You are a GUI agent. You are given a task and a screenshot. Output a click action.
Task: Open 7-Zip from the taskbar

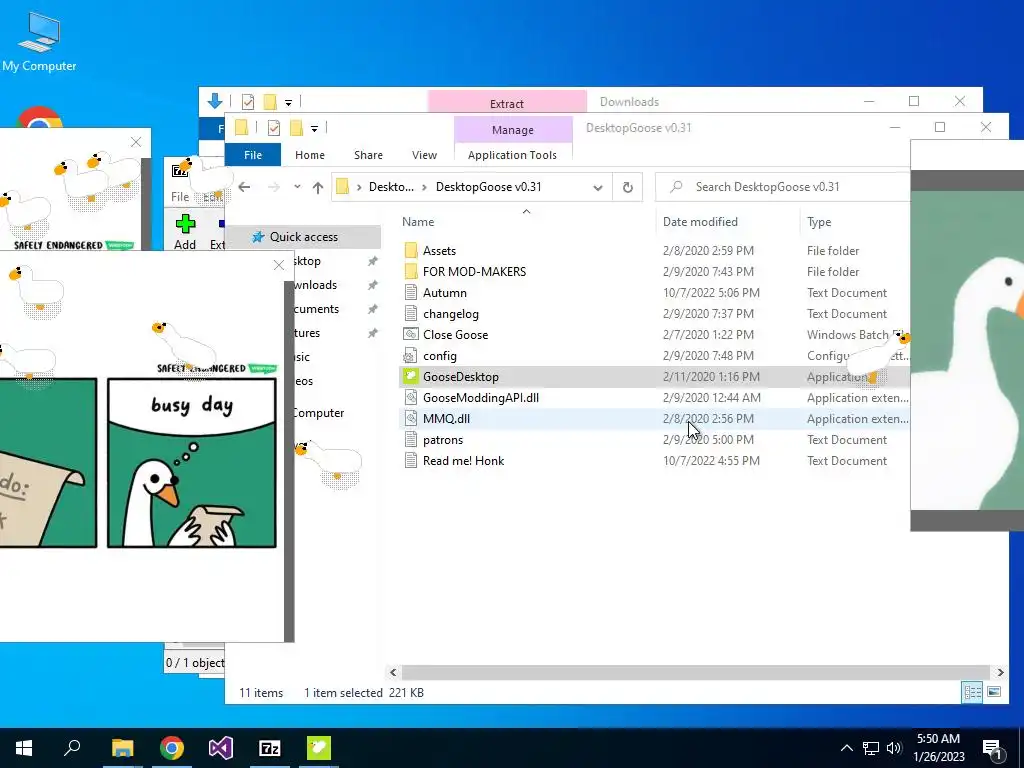270,748
